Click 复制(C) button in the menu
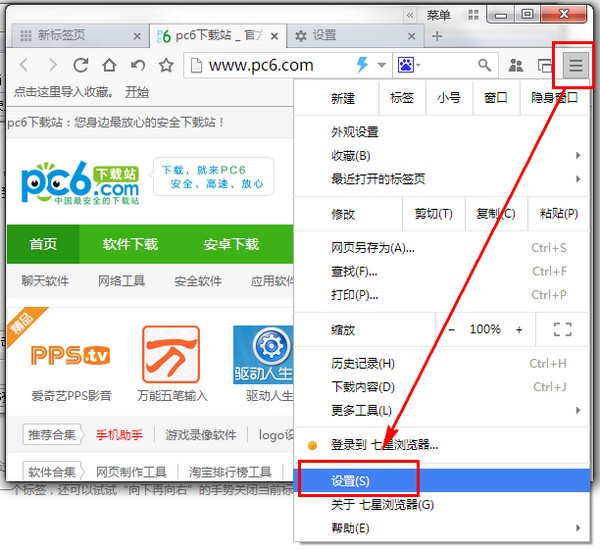This screenshot has width=600, height=550. [495, 214]
